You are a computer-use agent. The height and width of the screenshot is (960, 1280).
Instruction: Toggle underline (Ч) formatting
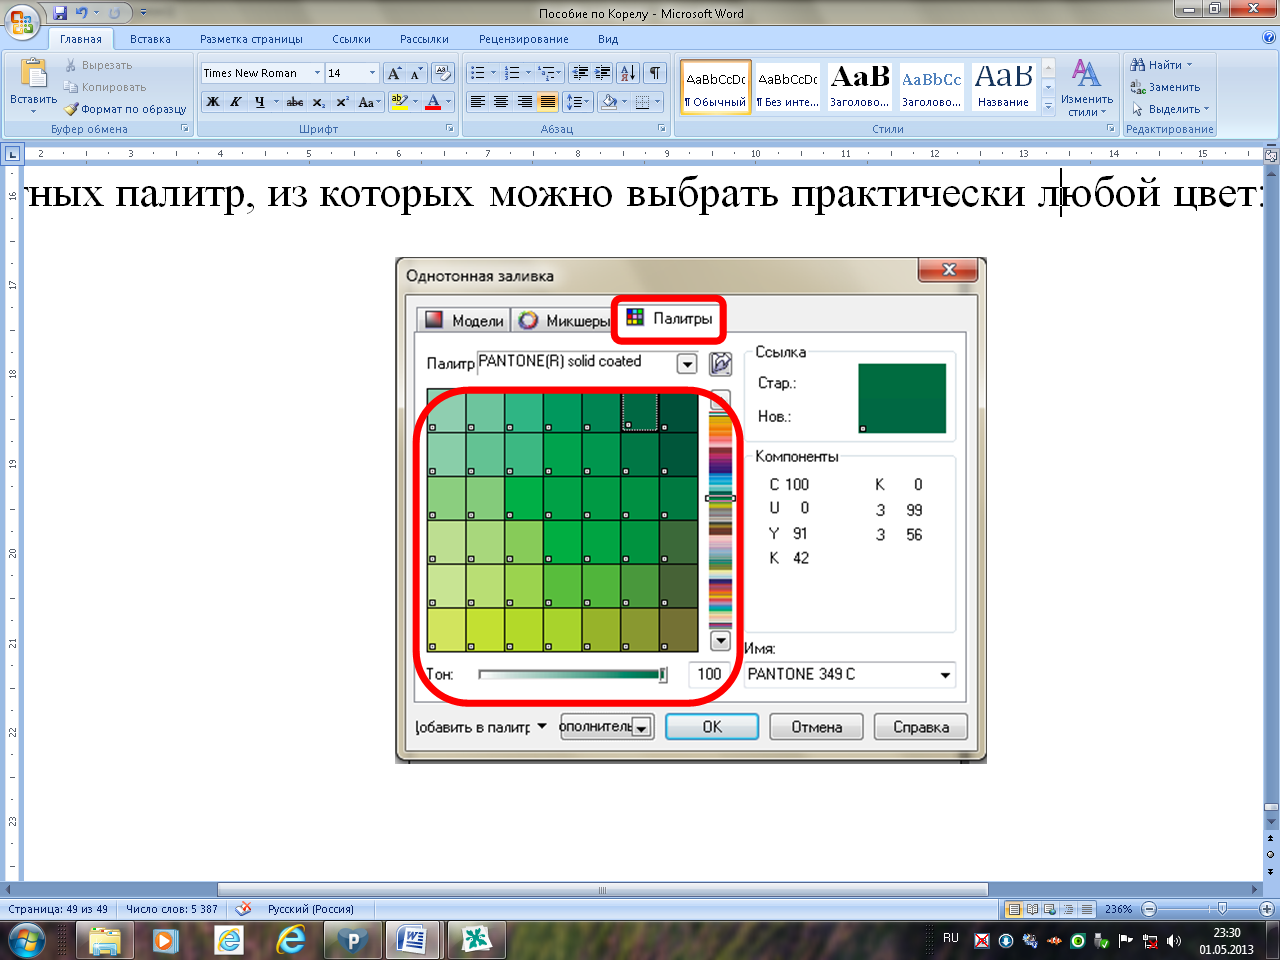pyautogui.click(x=260, y=102)
